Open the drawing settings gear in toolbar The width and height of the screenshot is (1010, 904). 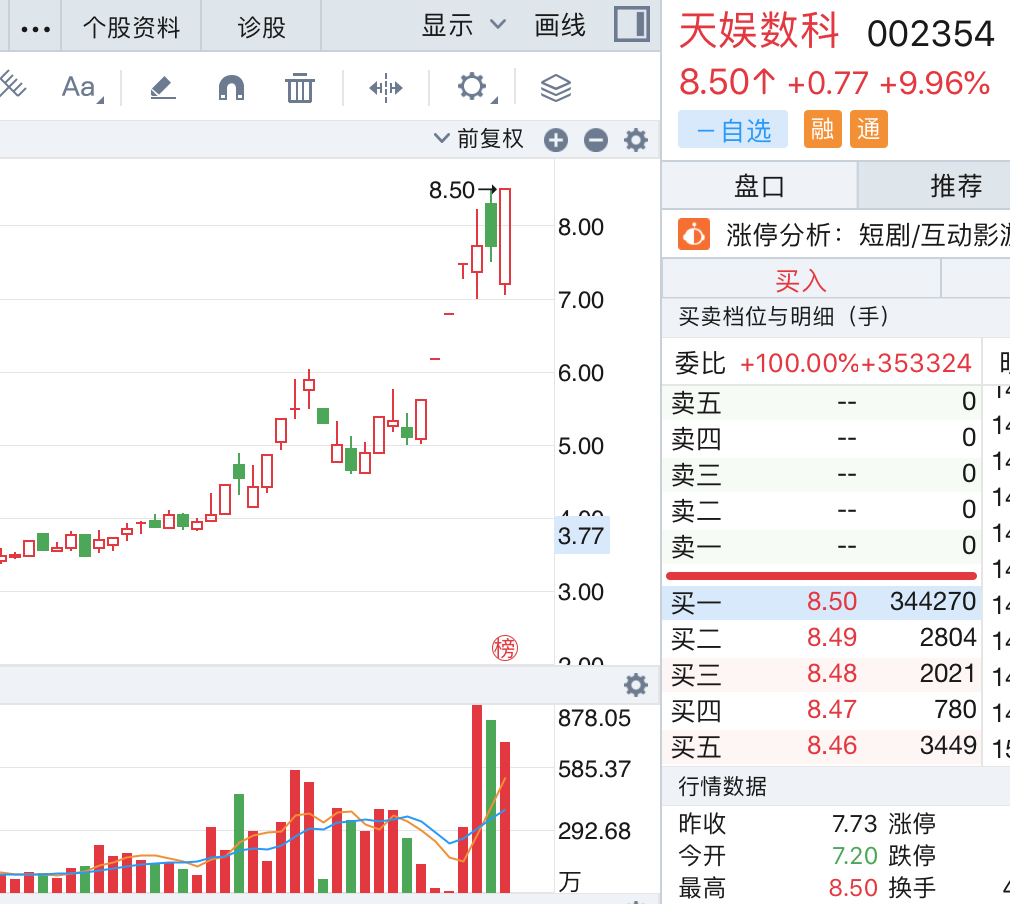click(472, 87)
